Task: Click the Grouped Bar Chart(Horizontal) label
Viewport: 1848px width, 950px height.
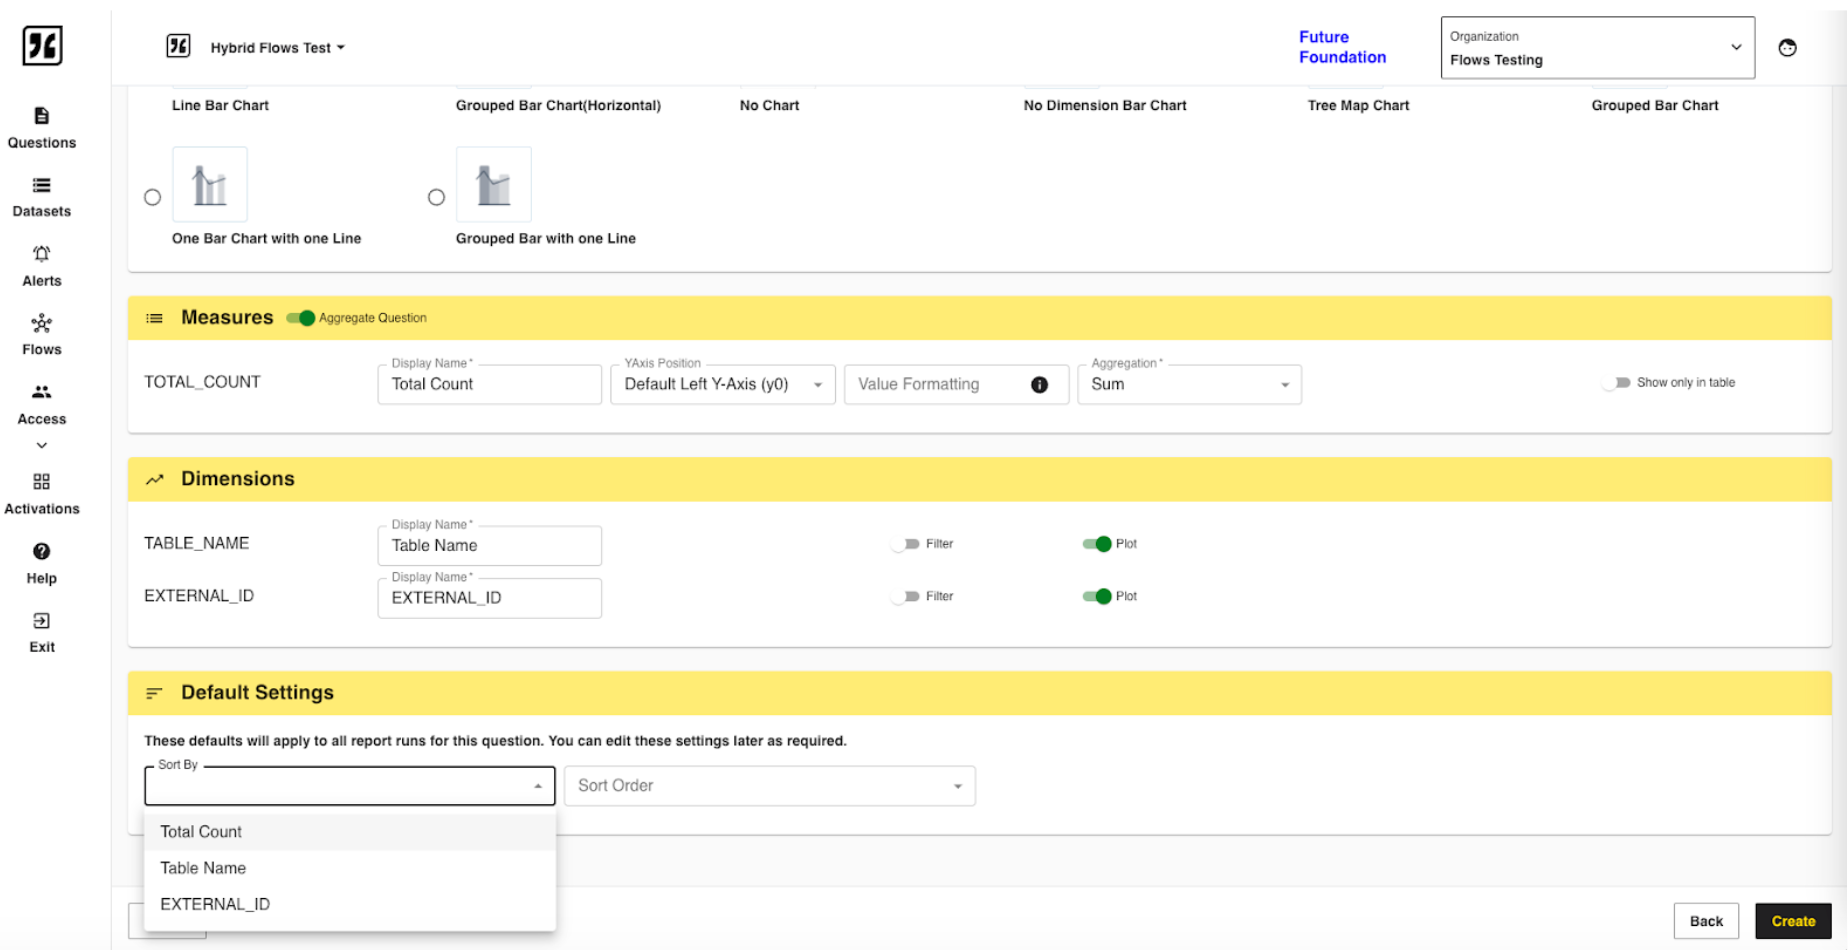Action: pos(558,106)
